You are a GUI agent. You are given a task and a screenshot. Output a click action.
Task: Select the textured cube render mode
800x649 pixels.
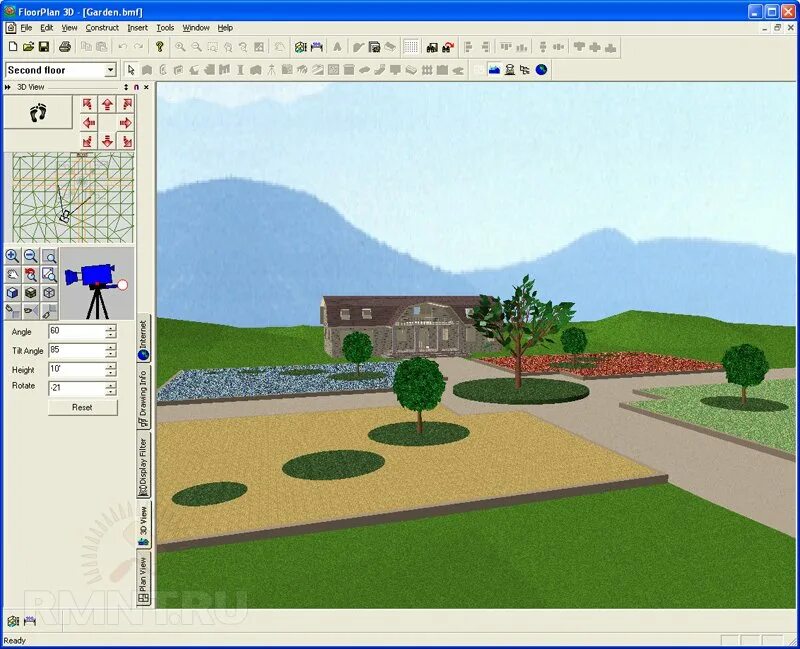[31, 293]
